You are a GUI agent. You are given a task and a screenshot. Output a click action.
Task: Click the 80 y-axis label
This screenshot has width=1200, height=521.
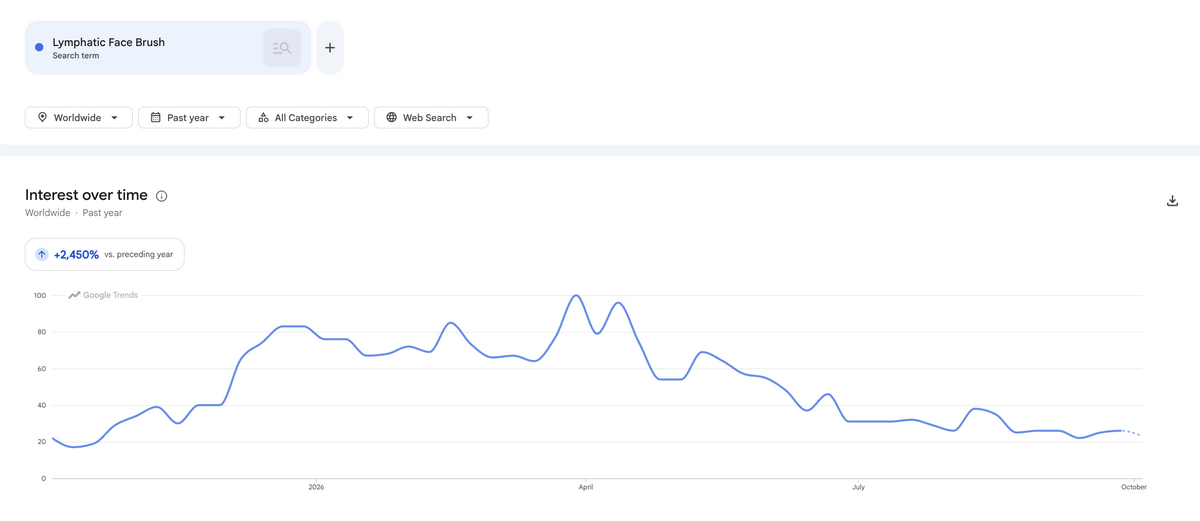pyautogui.click(x=42, y=332)
